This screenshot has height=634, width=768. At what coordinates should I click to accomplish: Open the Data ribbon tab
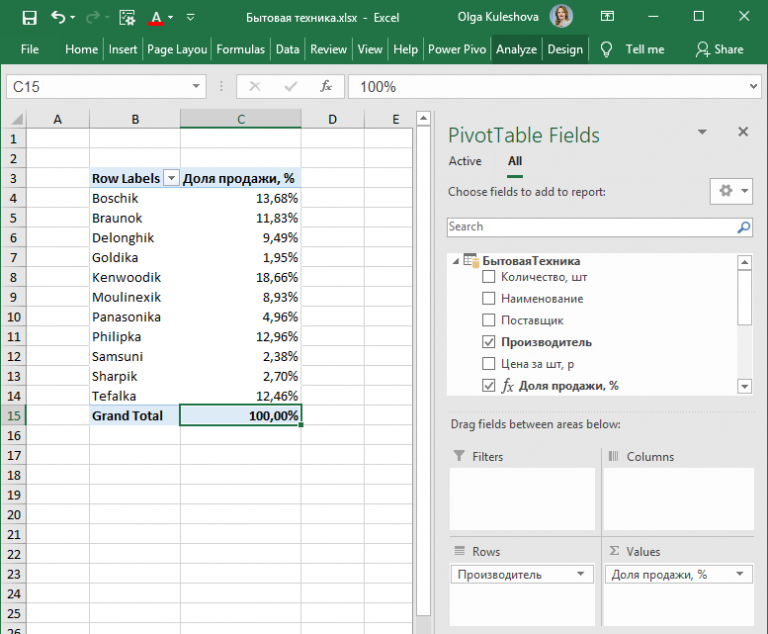pyautogui.click(x=288, y=49)
